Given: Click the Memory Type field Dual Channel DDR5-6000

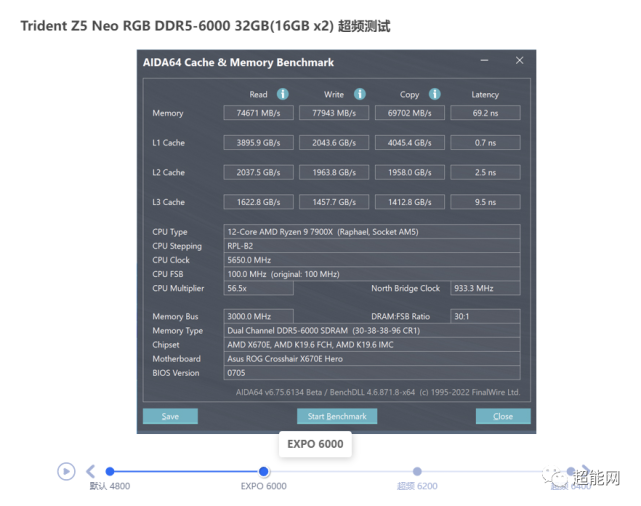Looking at the screenshot, I should pos(372,330).
